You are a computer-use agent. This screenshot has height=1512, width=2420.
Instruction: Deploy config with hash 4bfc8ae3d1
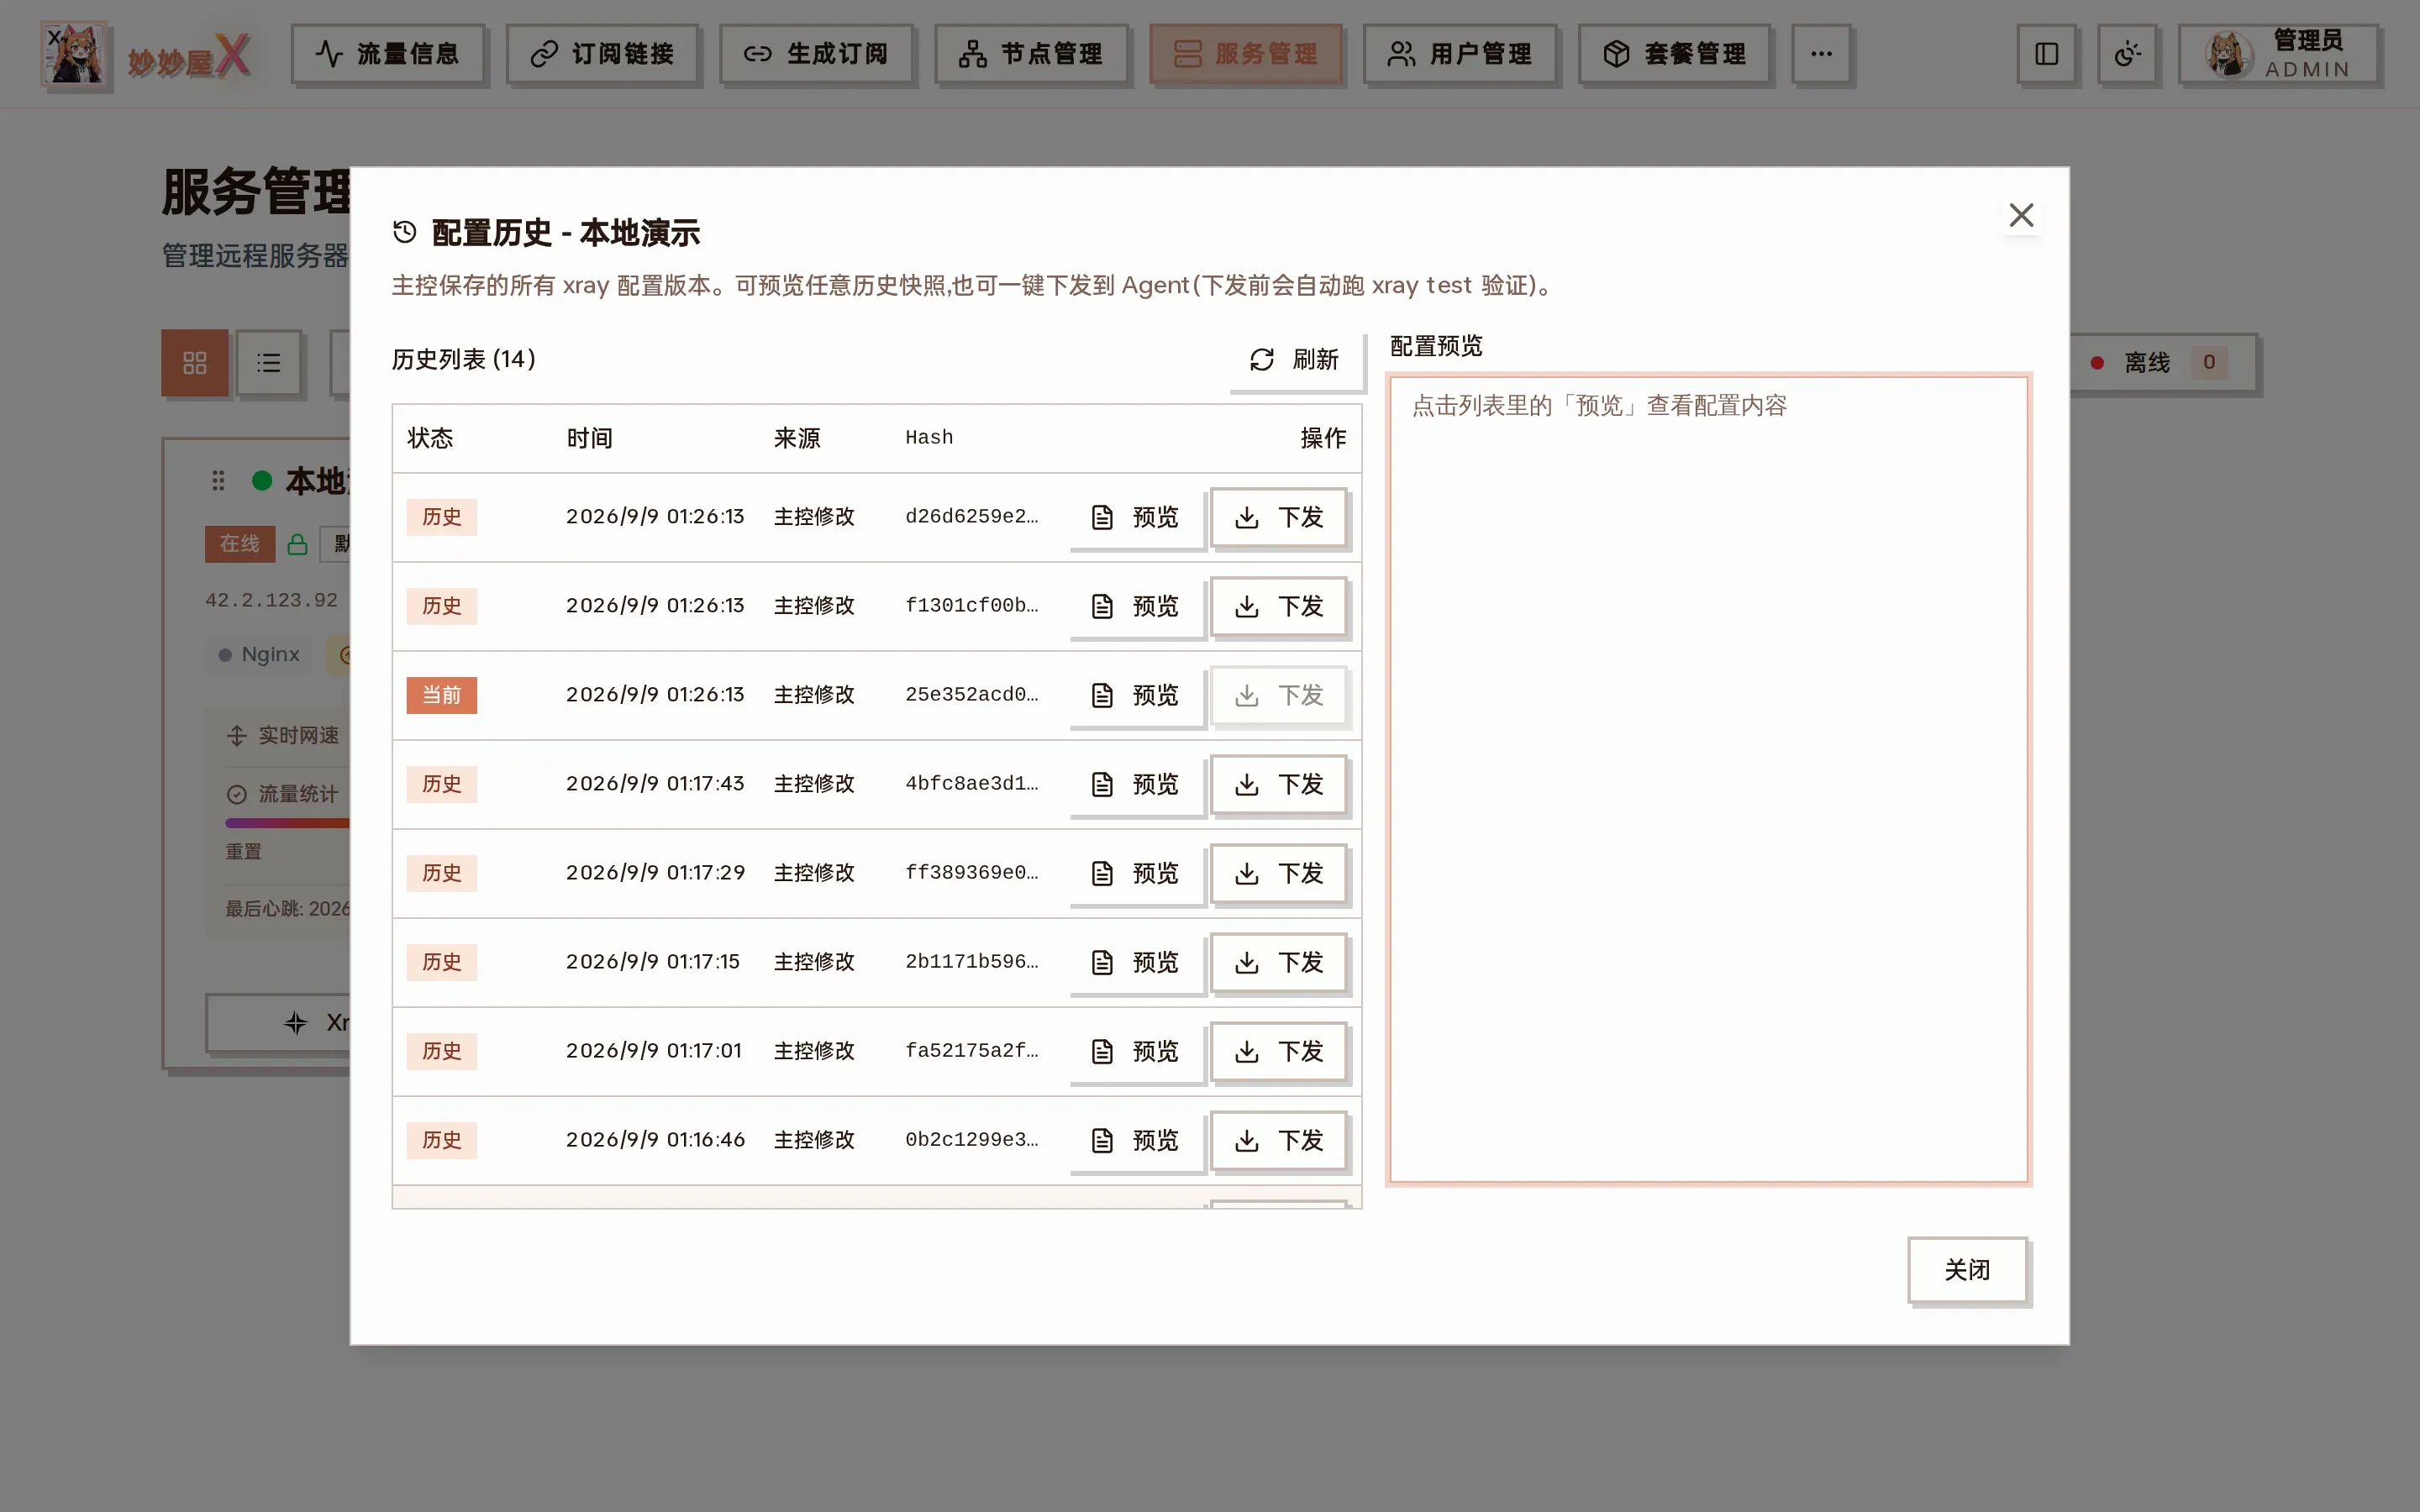[x=1279, y=784]
